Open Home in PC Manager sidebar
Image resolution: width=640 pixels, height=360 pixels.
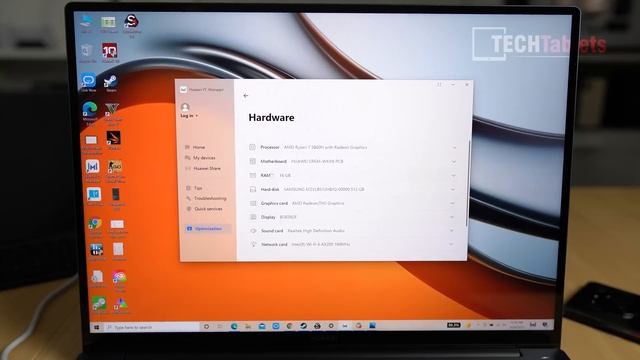tap(195, 147)
